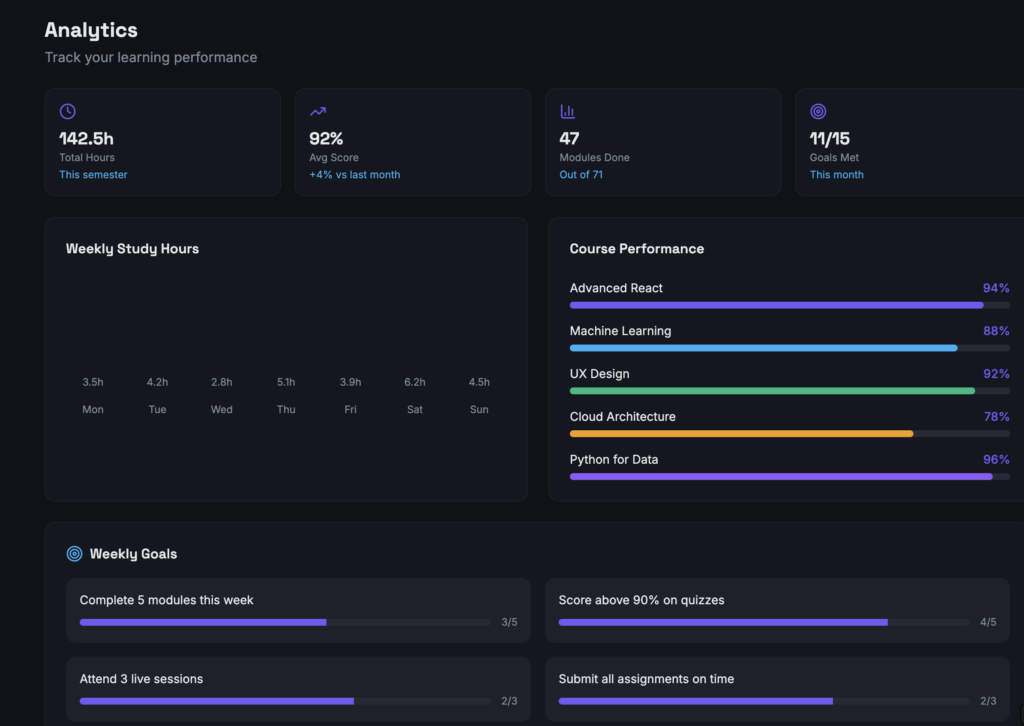Click the target icon above Goals Met
Viewport: 1024px width, 726px height.
[x=818, y=112]
